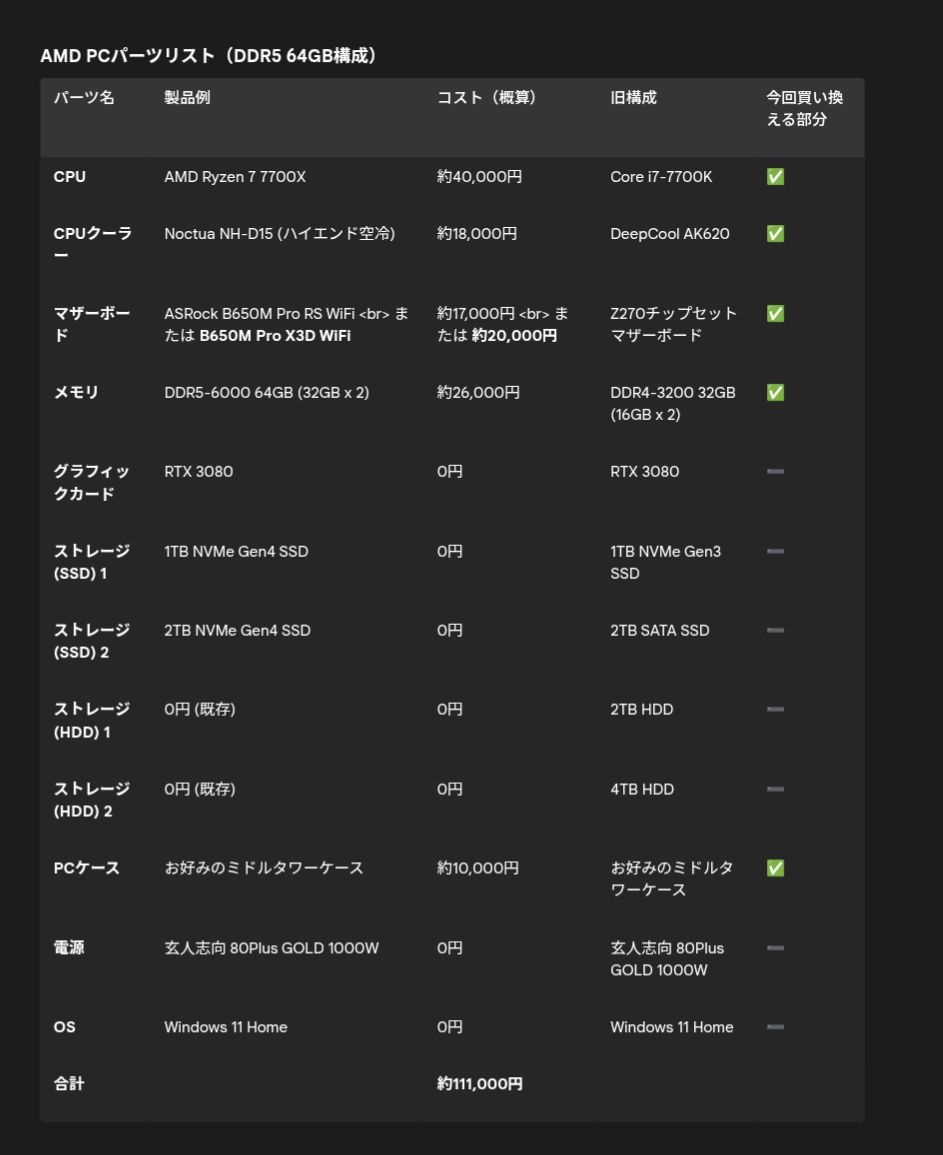
Task: Click the dash icon in the 電源 row
Action: point(775,947)
